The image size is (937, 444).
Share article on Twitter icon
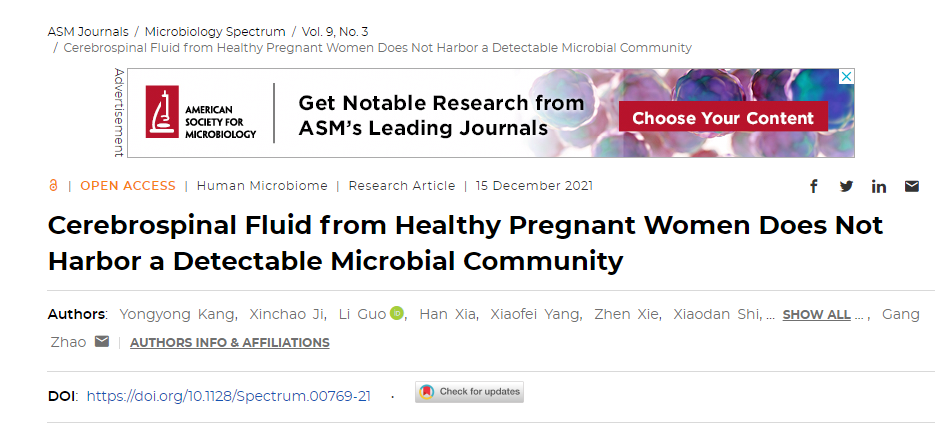(846, 186)
